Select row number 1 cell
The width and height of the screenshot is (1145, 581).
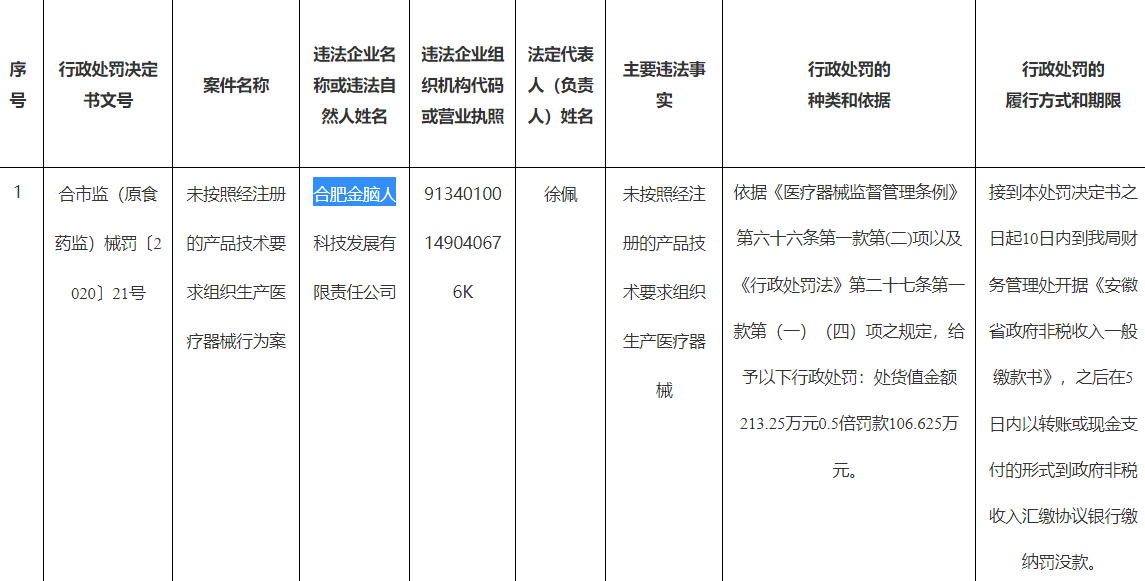click(x=18, y=193)
